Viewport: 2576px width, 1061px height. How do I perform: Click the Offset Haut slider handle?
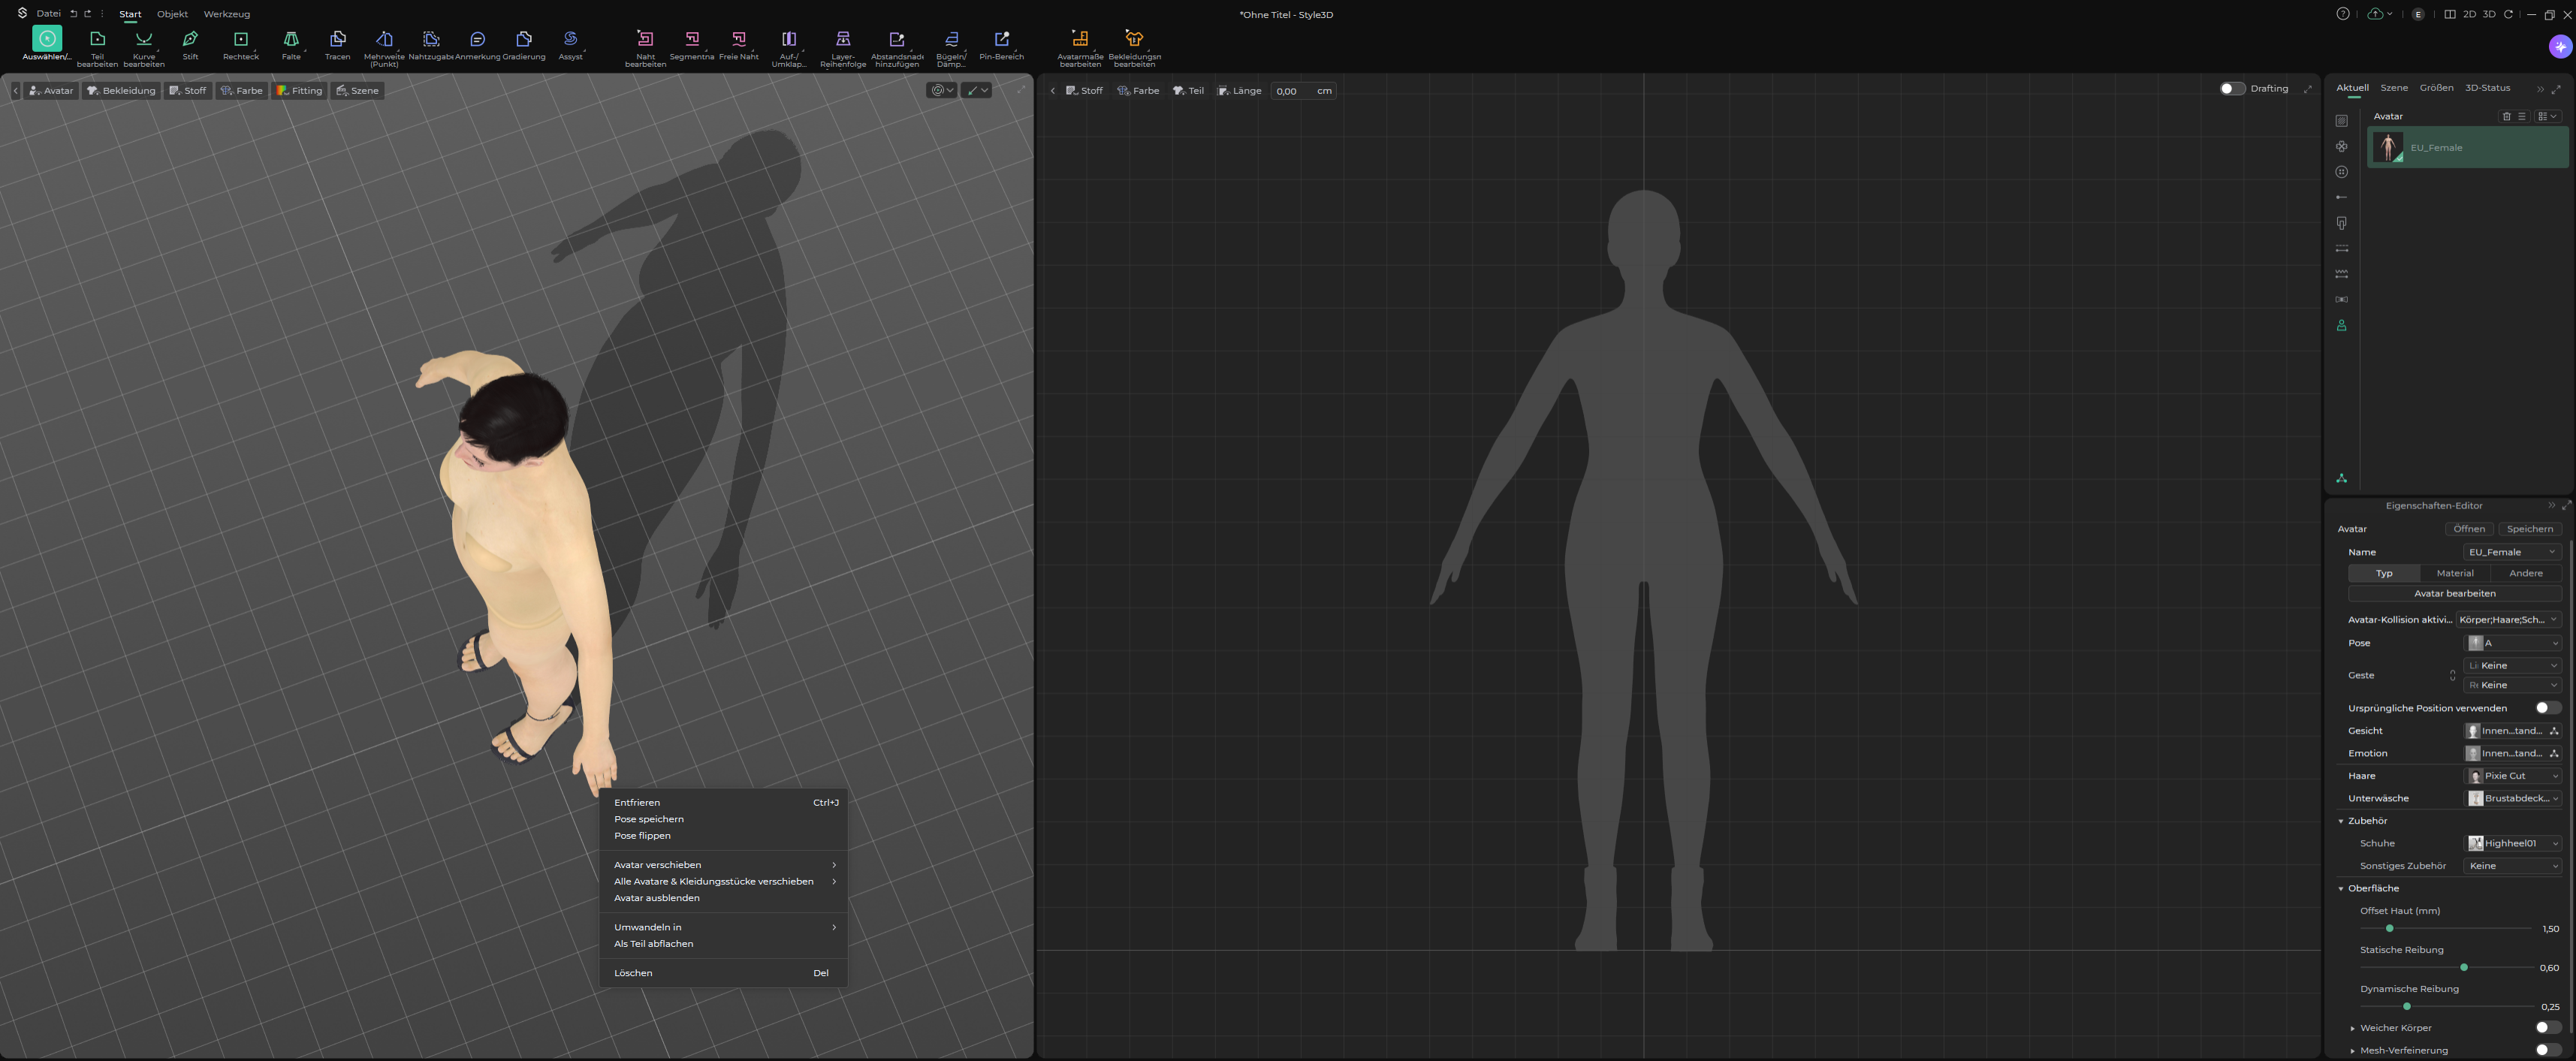click(x=2389, y=928)
